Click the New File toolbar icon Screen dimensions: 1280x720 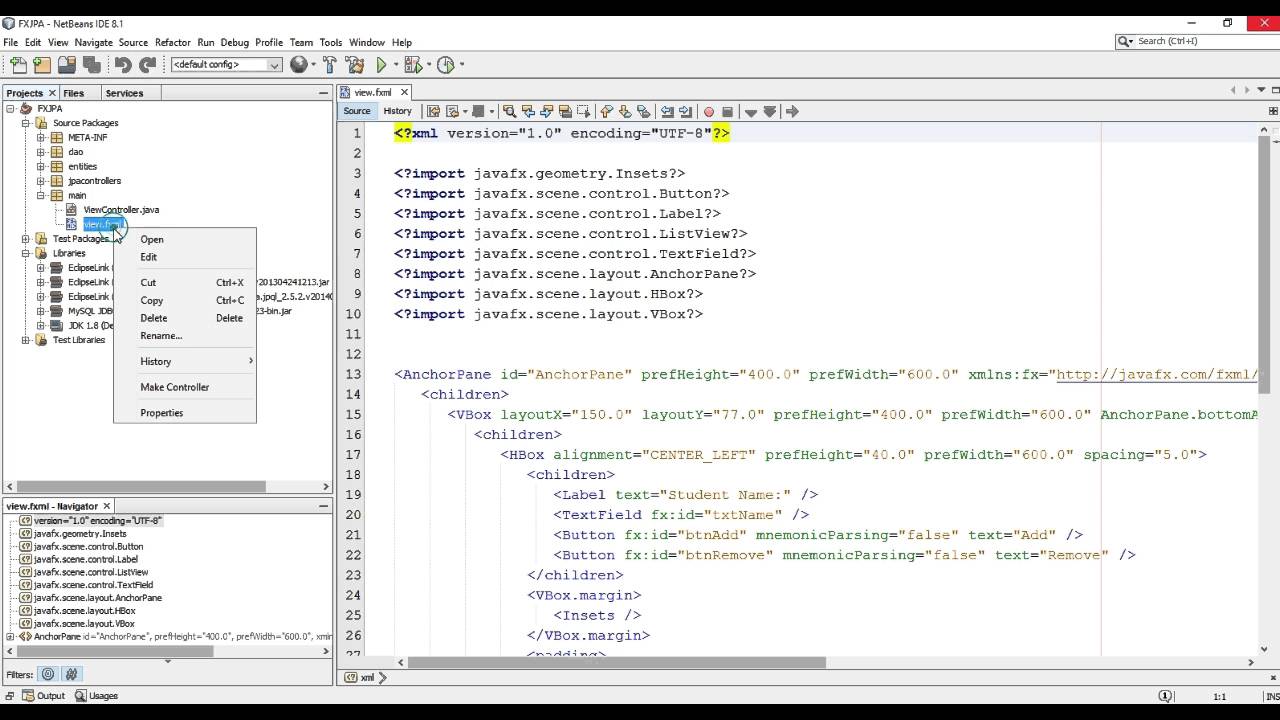click(x=18, y=64)
